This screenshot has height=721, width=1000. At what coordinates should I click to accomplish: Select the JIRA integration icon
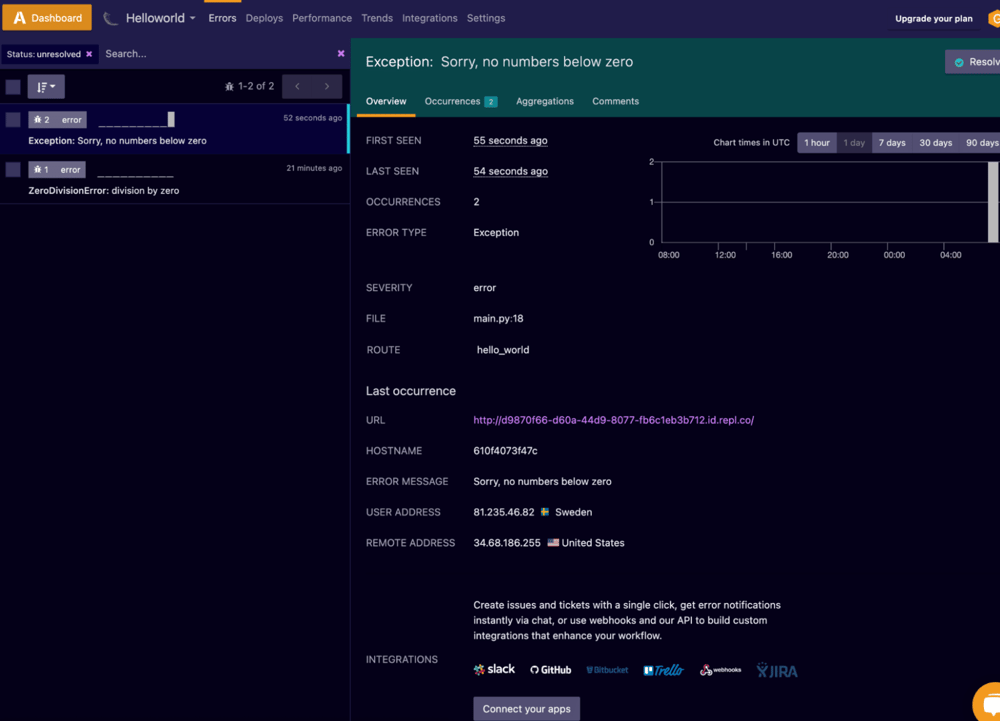[776, 670]
